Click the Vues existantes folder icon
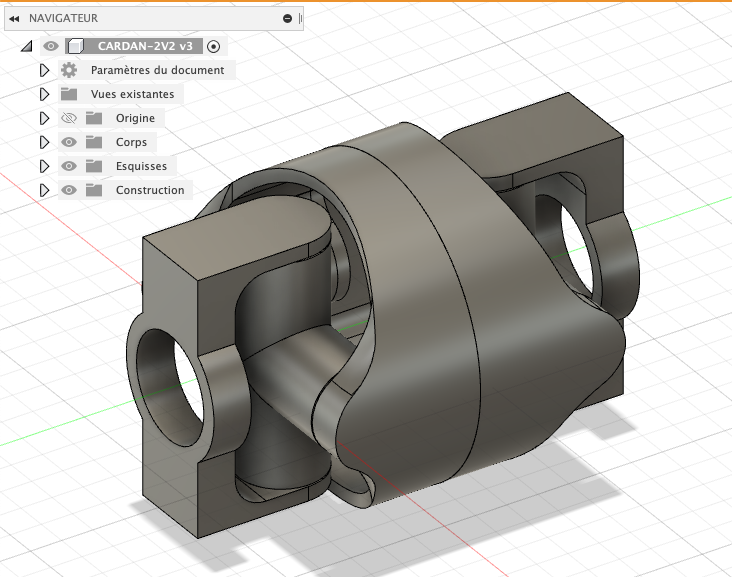Screen dimensions: 732x577 click(69, 94)
